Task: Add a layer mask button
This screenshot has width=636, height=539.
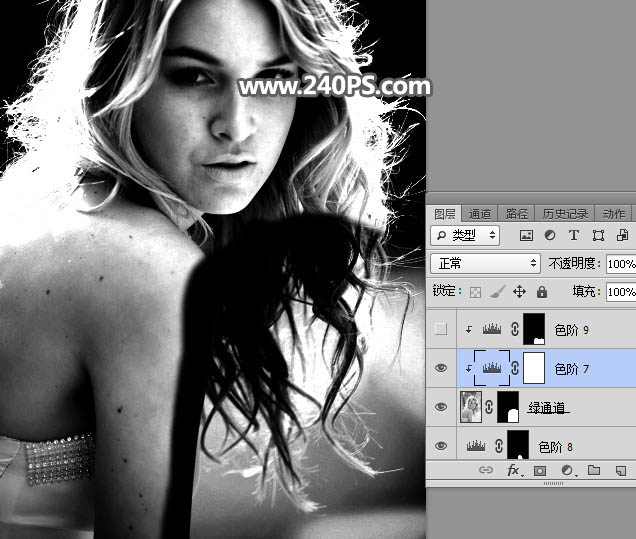Action: point(539,470)
